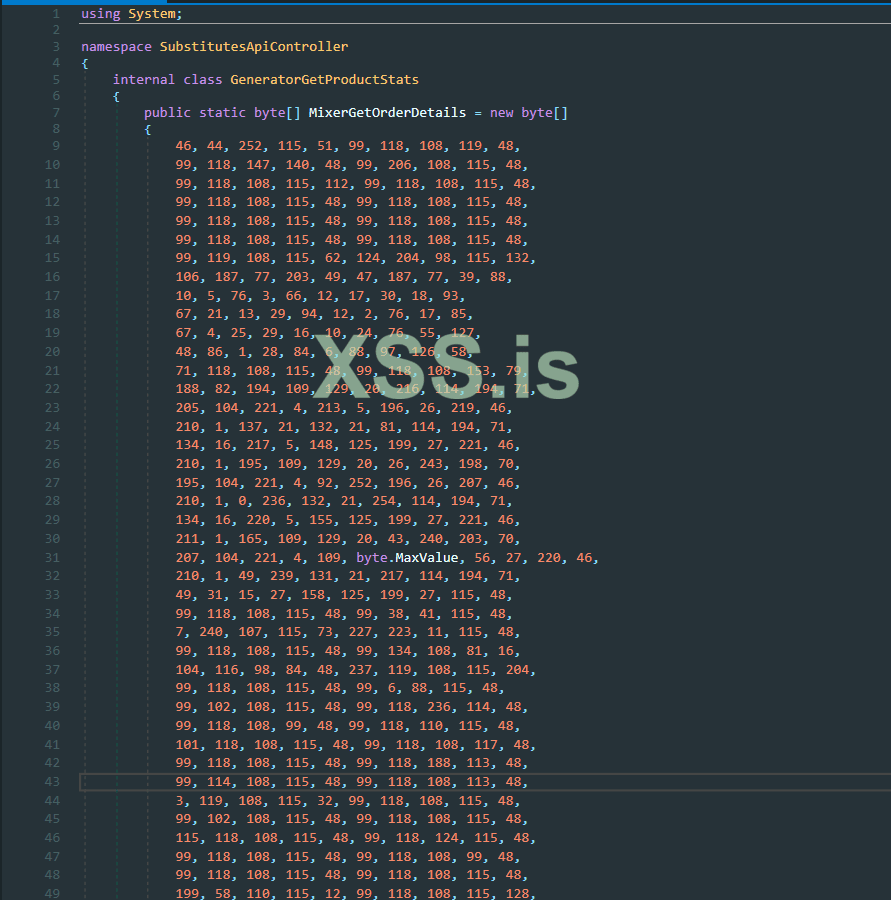Click line number 31 in the gutter
This screenshot has width=891, height=900.
click(52, 557)
